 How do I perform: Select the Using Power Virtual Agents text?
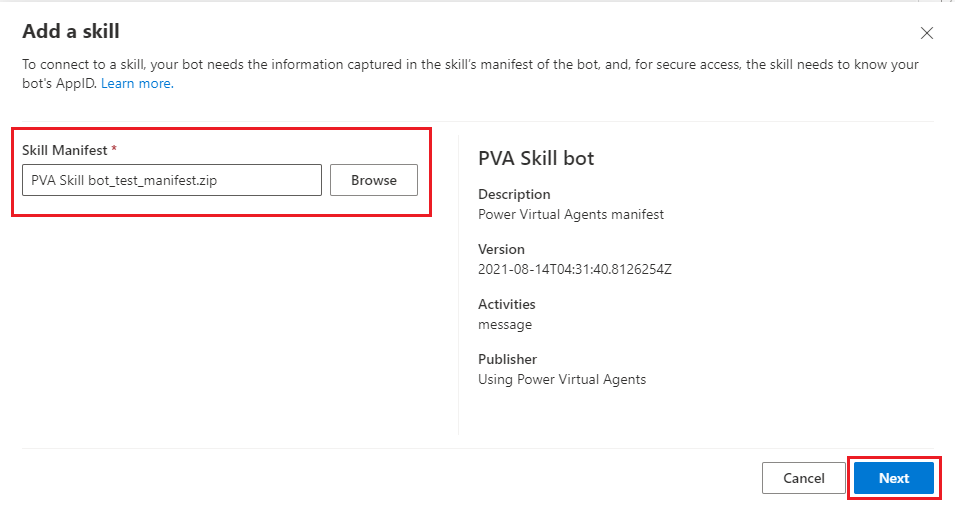click(562, 379)
